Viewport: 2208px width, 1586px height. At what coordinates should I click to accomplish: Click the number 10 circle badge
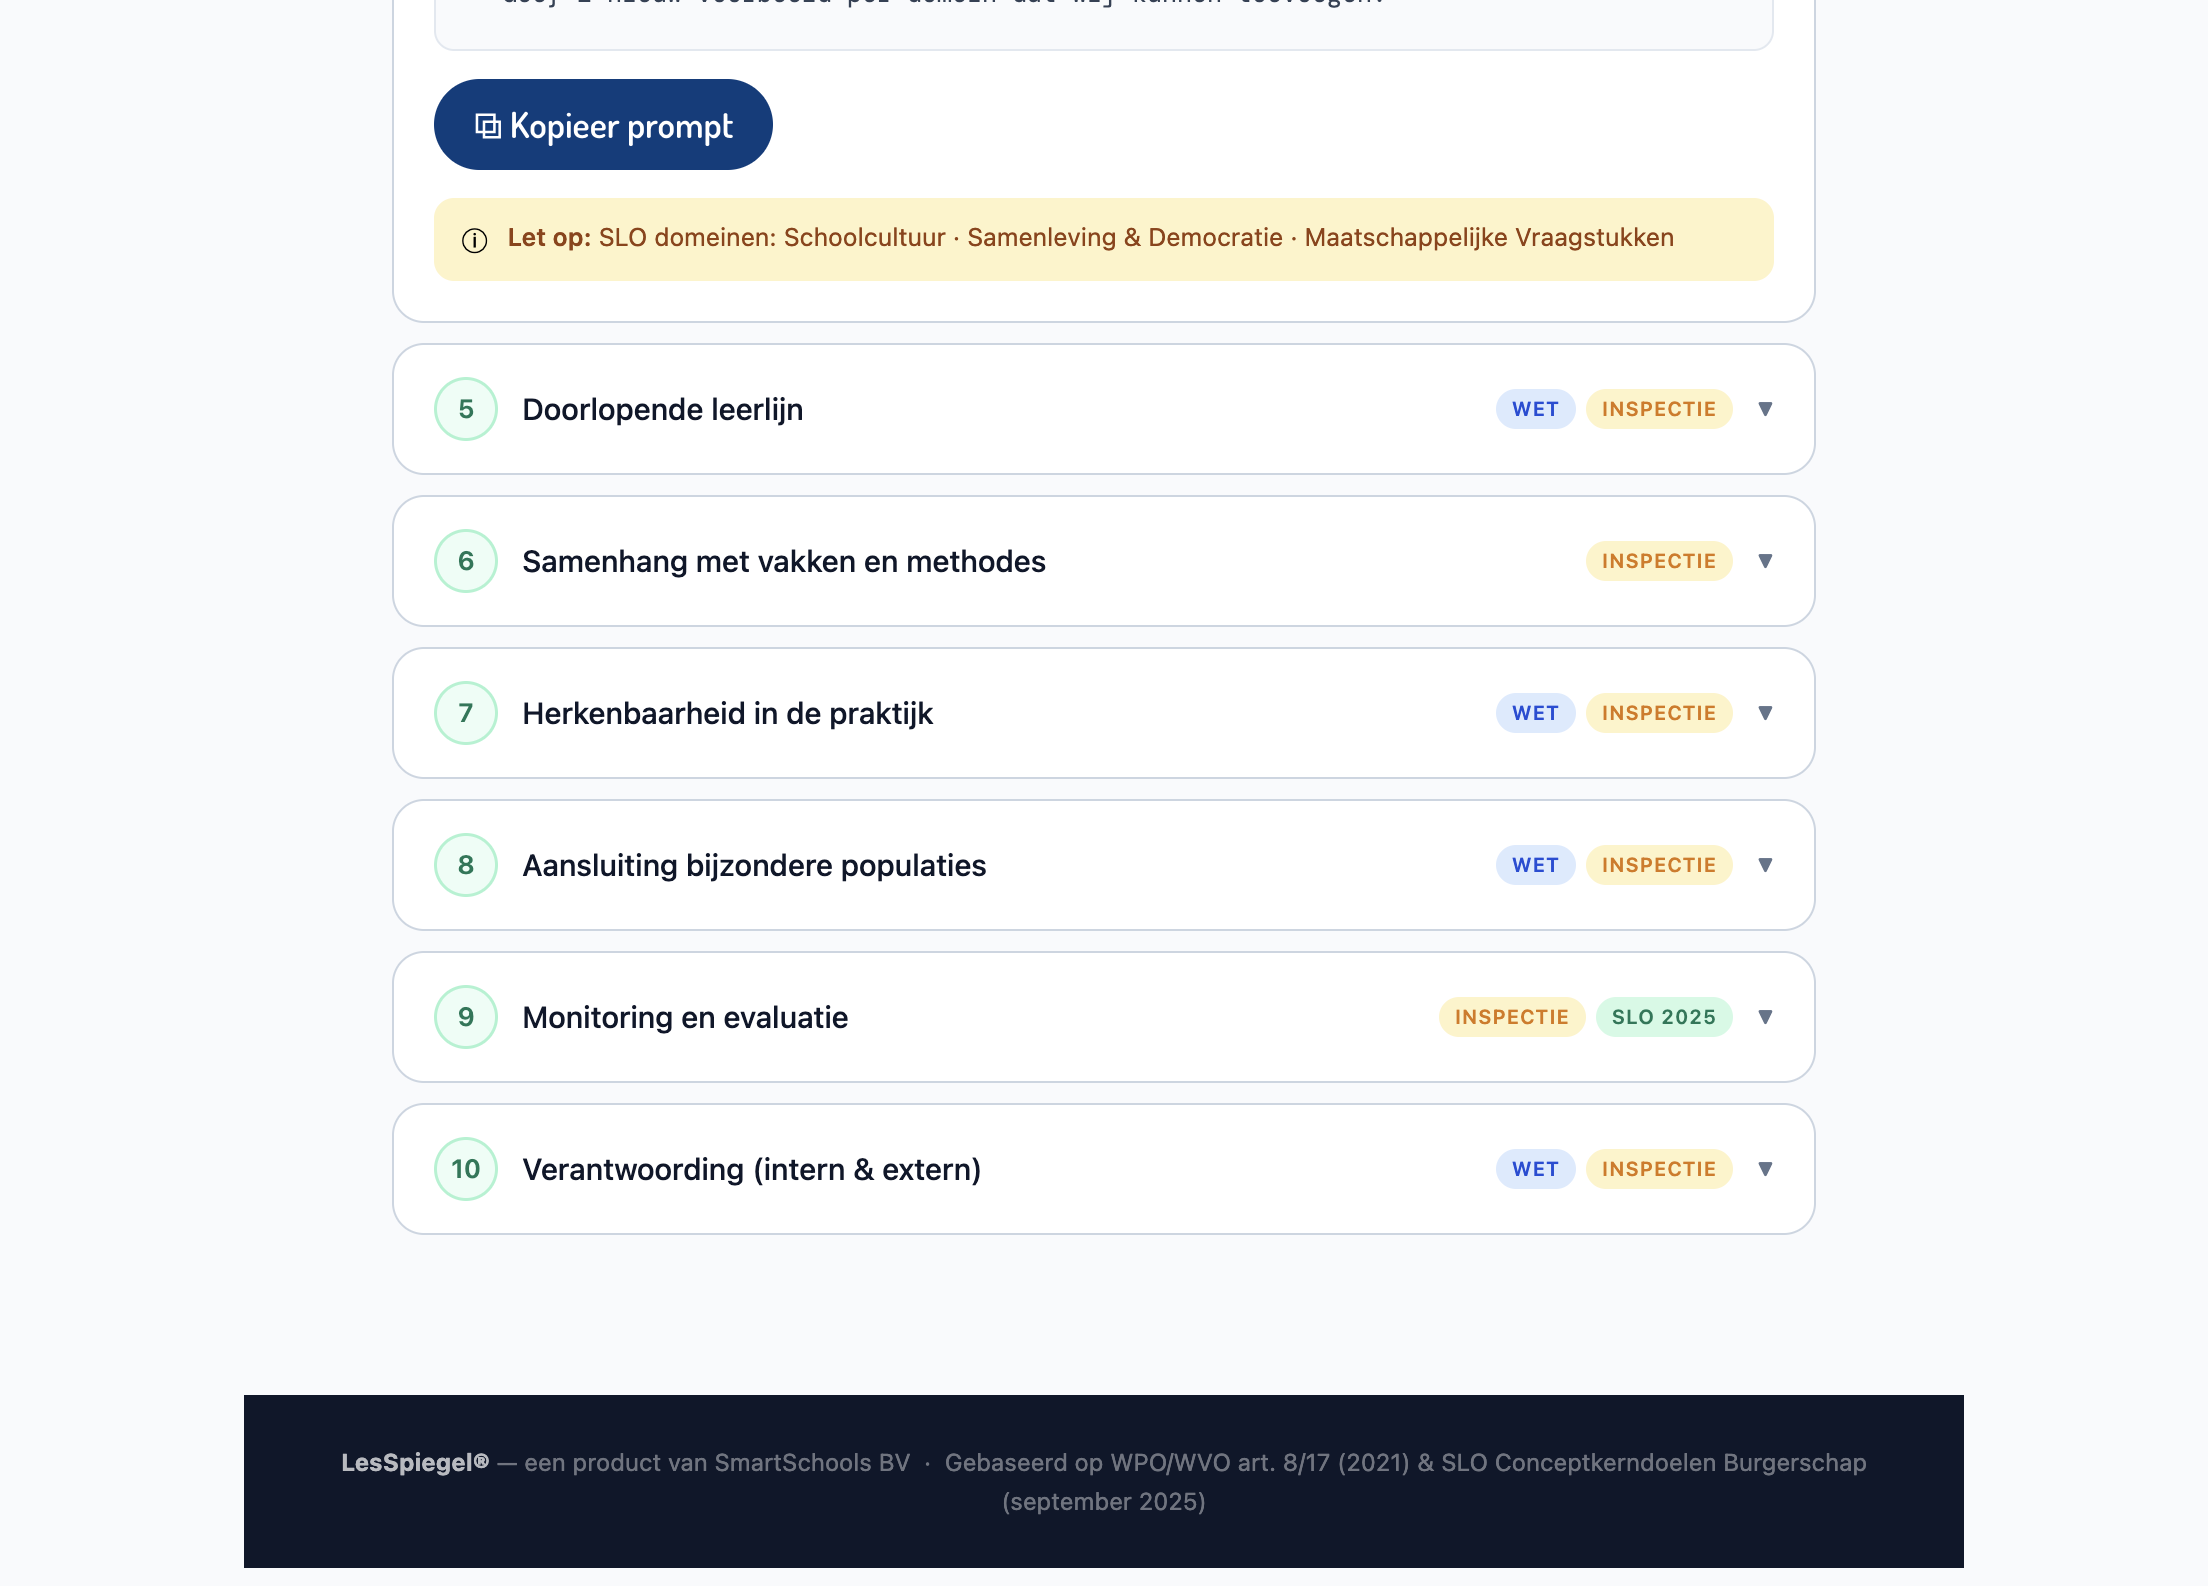466,1169
